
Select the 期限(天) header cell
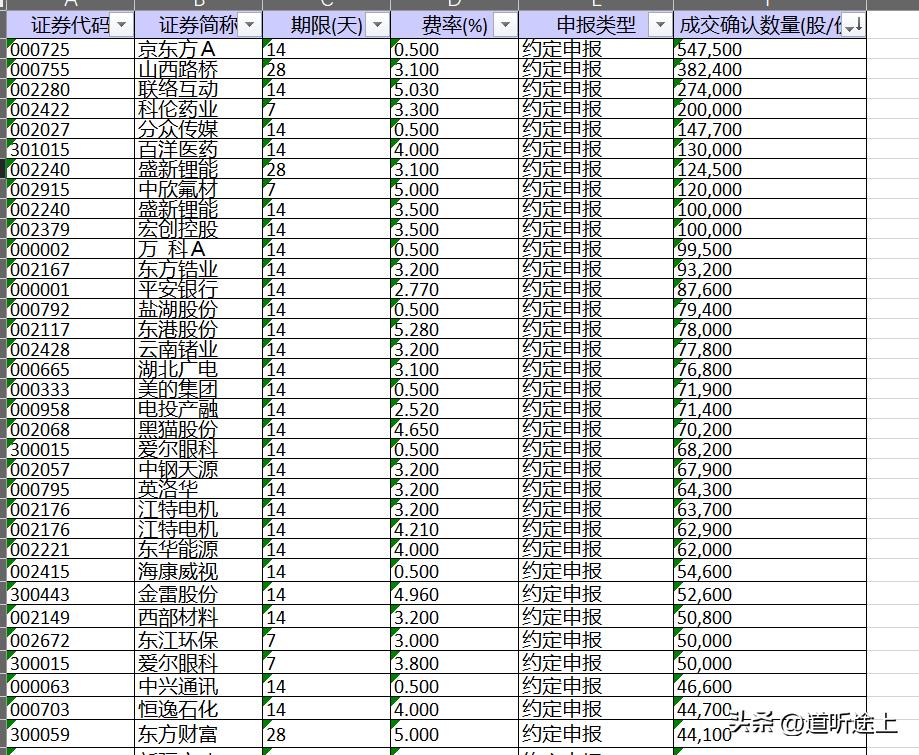326,25
